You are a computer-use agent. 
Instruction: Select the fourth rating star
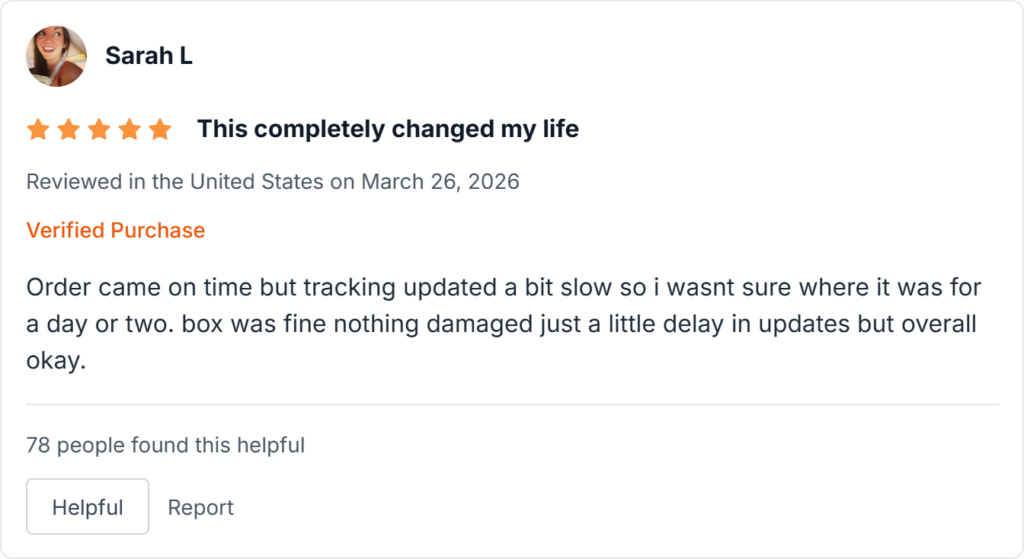[x=129, y=130]
